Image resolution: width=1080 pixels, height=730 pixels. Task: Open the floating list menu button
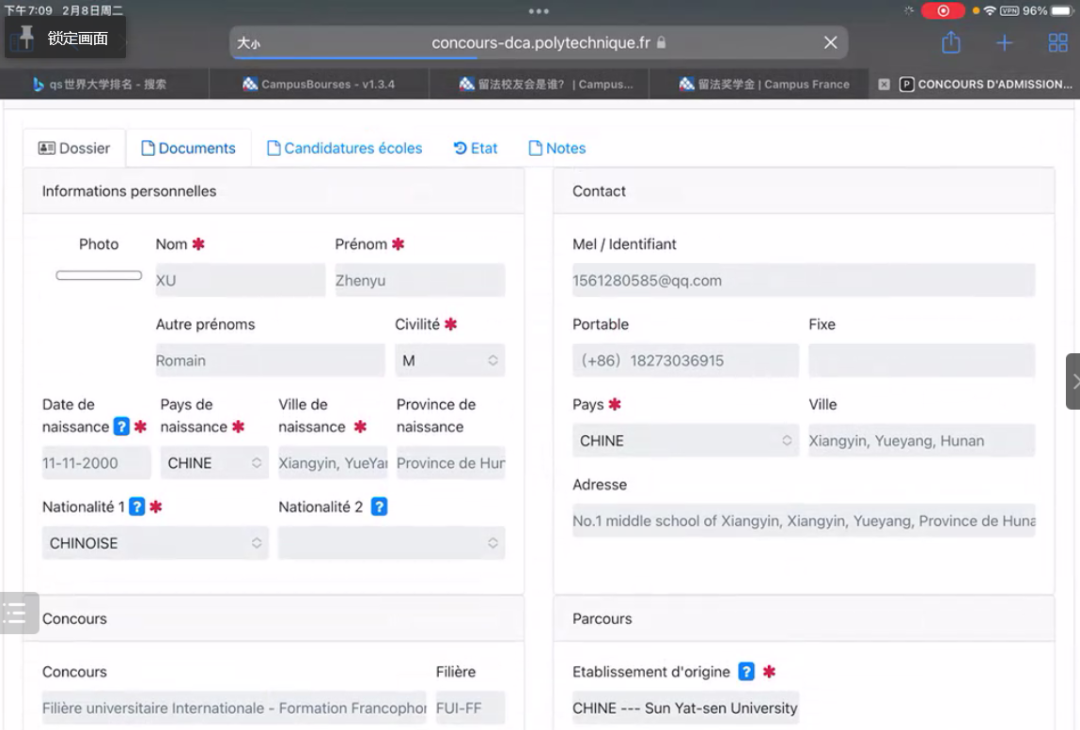click(x=17, y=613)
